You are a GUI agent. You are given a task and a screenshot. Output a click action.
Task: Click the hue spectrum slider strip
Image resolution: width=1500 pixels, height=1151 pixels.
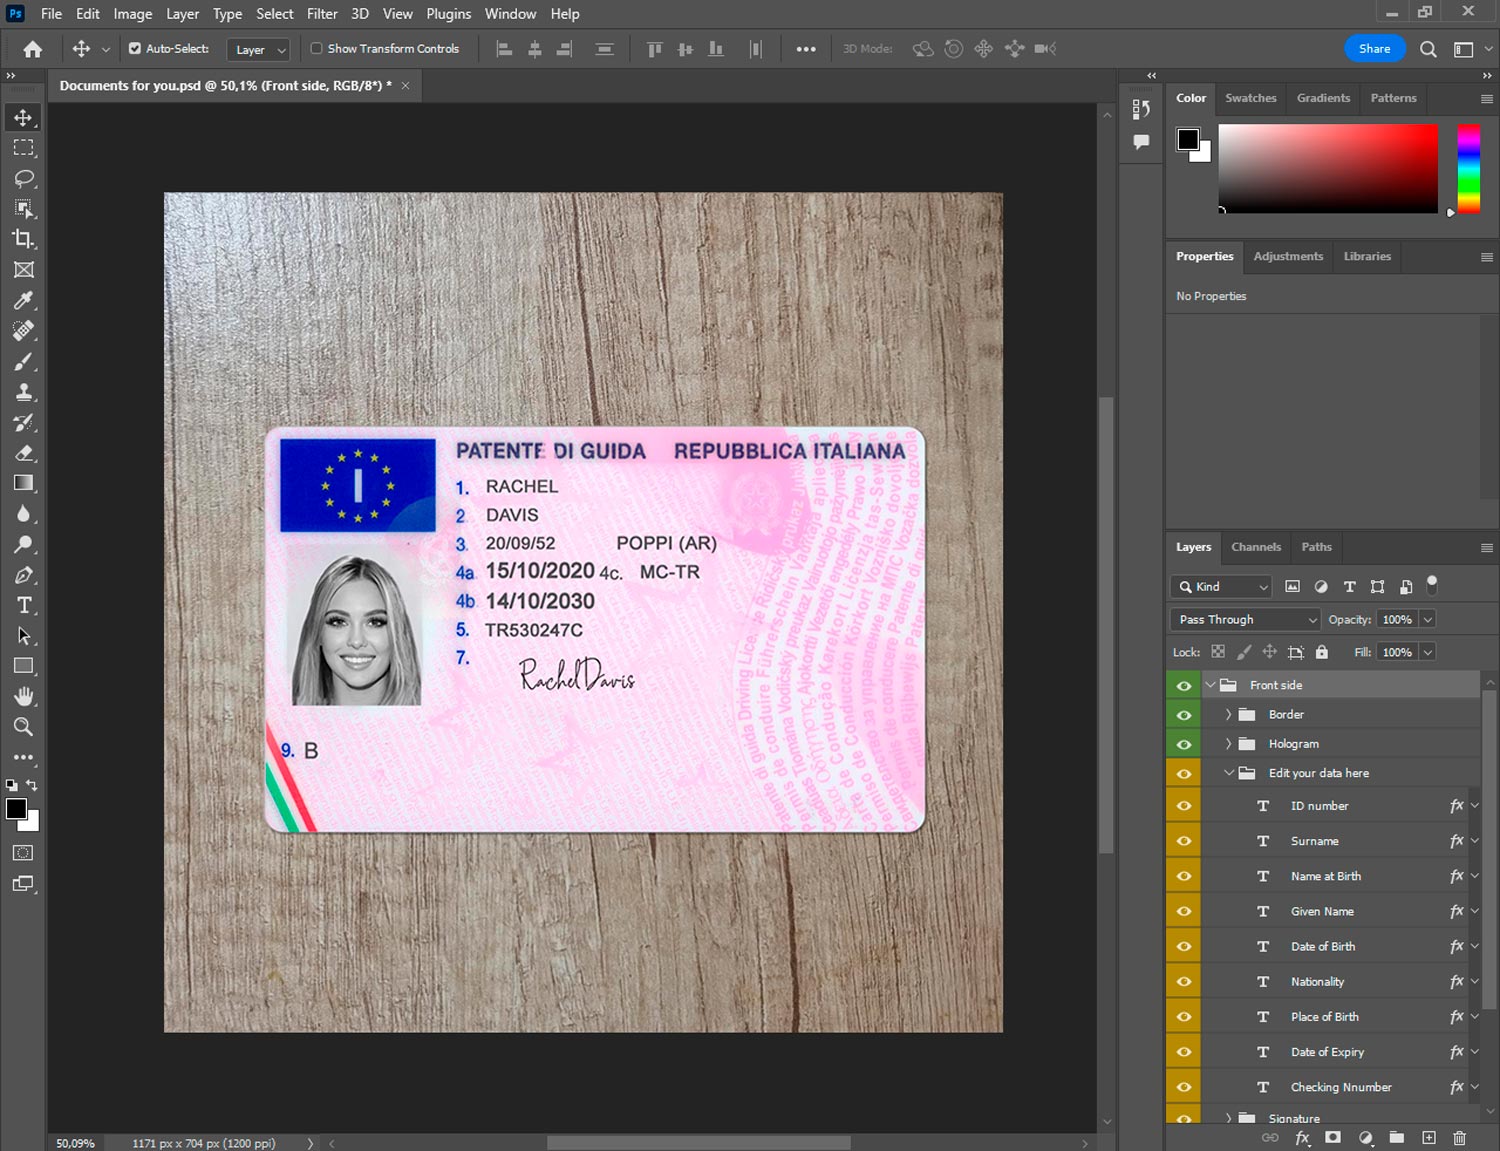1467,168
